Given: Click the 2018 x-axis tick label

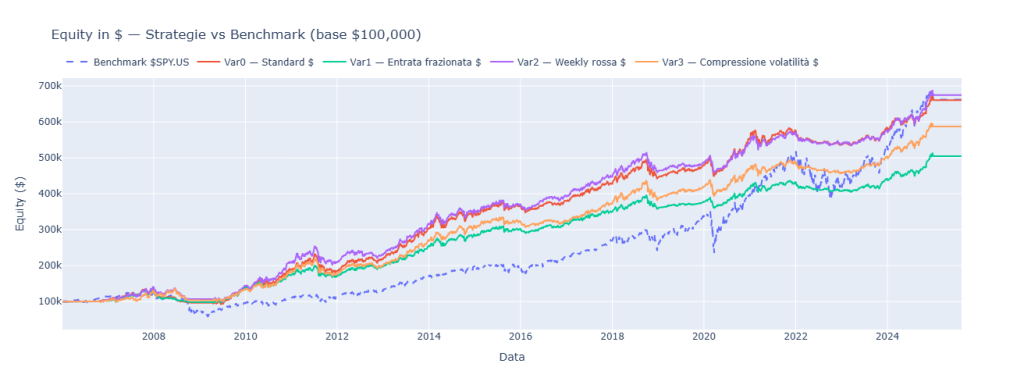Looking at the screenshot, I should (612, 336).
